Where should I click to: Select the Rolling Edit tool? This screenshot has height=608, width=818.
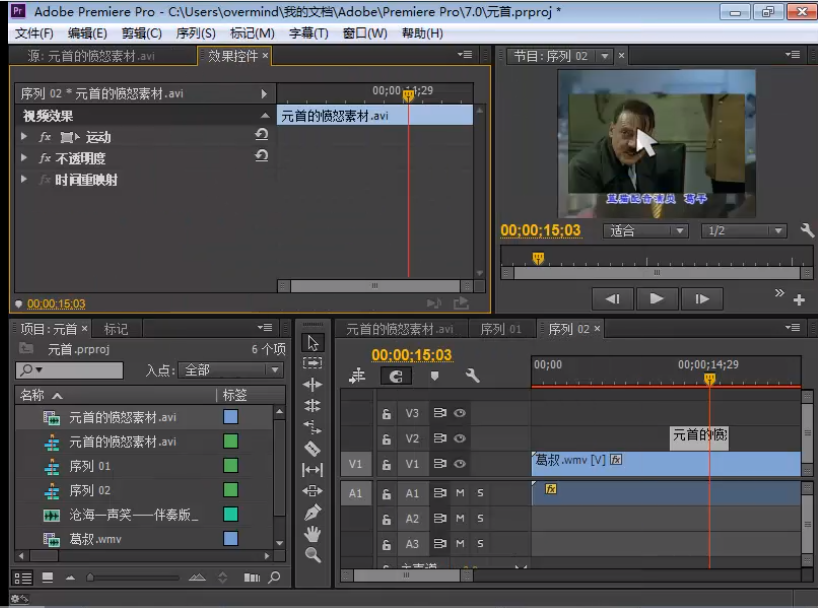point(312,406)
